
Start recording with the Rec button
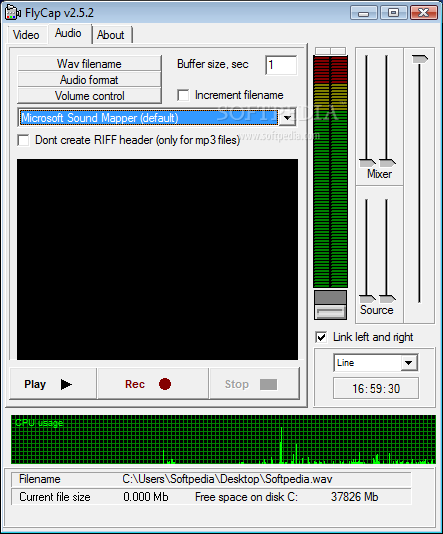pyautogui.click(x=153, y=384)
